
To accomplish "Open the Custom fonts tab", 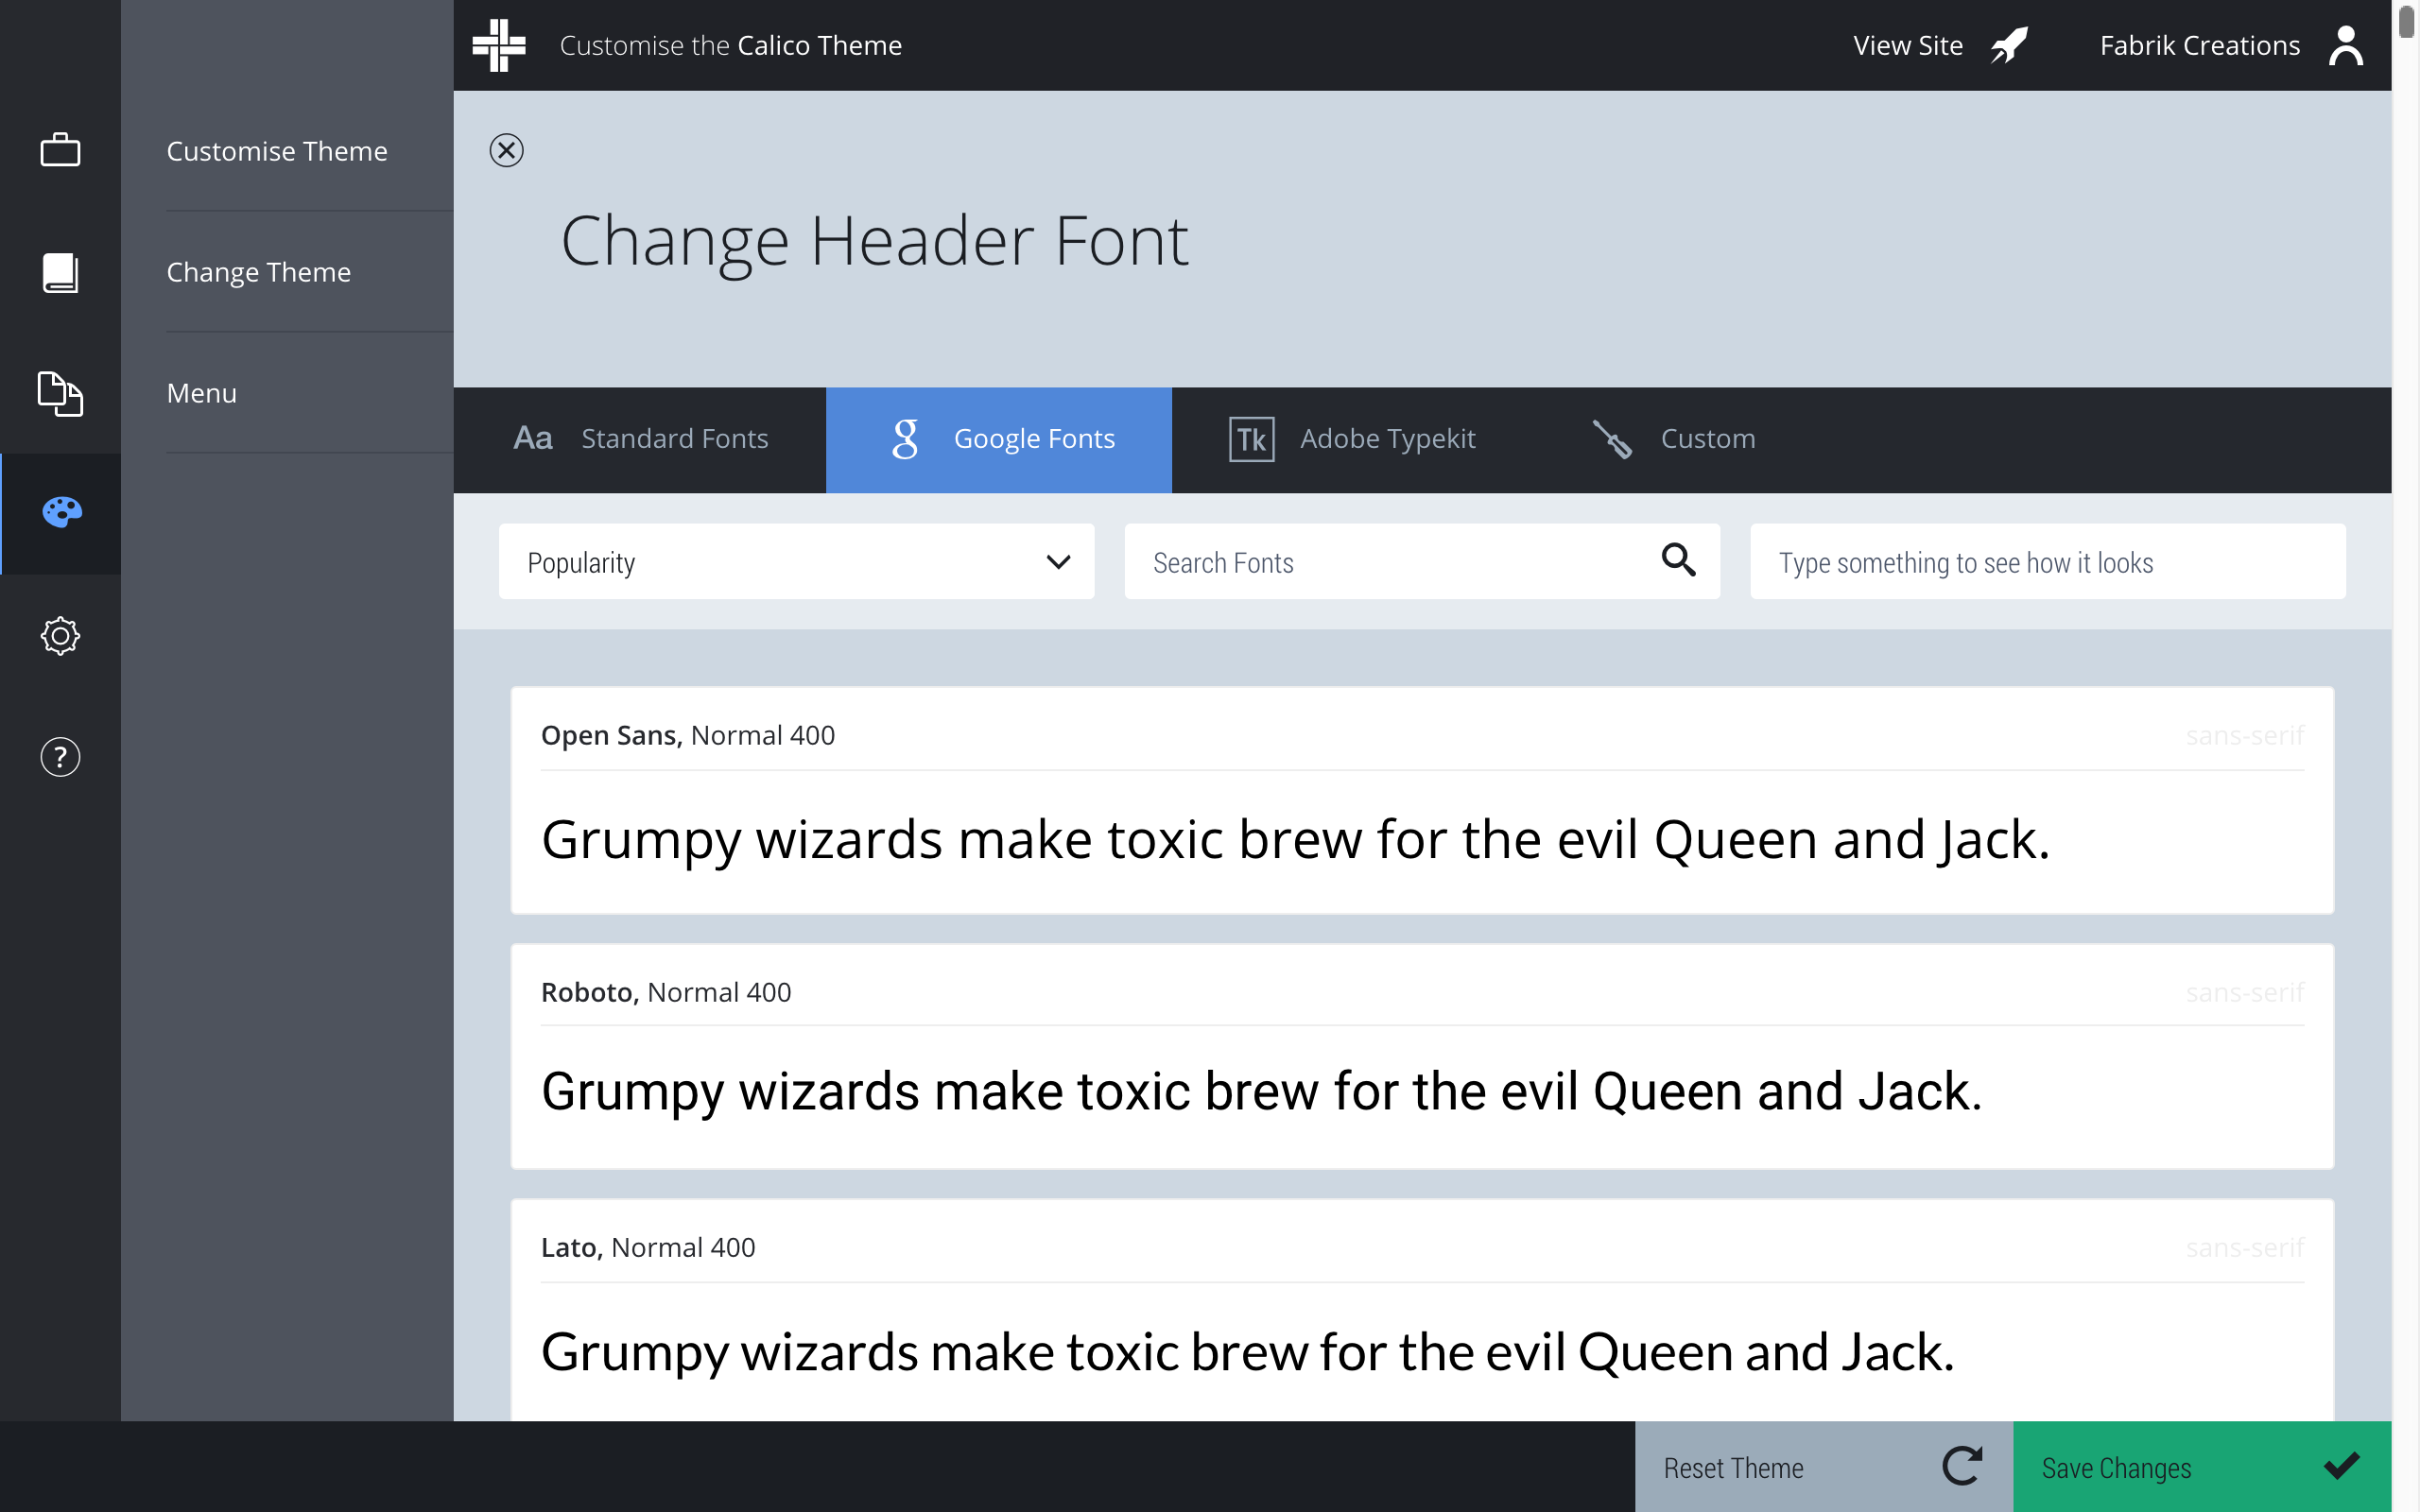I will [x=1674, y=439].
